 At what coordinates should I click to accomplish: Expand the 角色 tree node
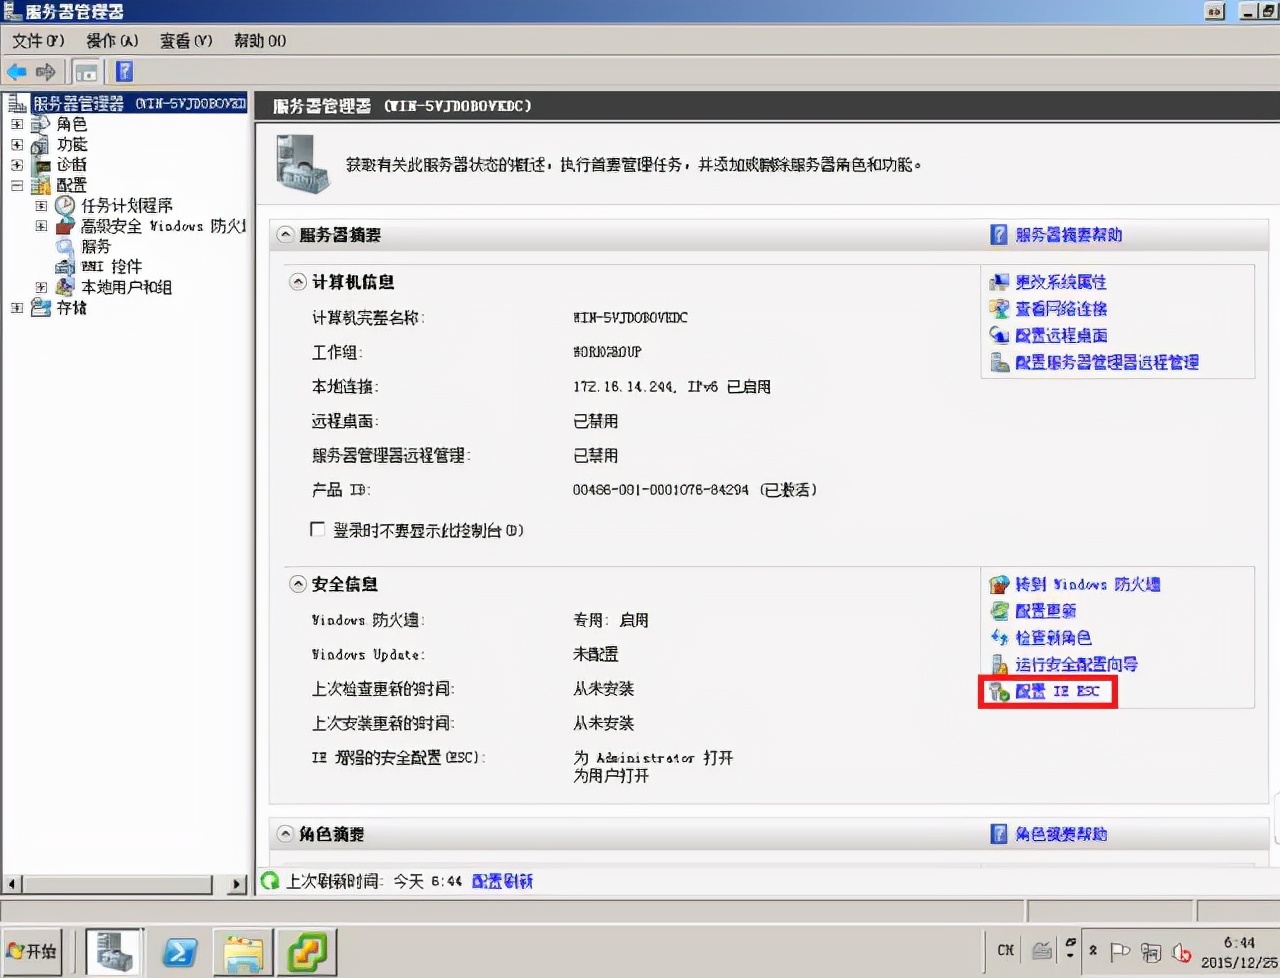[16, 124]
